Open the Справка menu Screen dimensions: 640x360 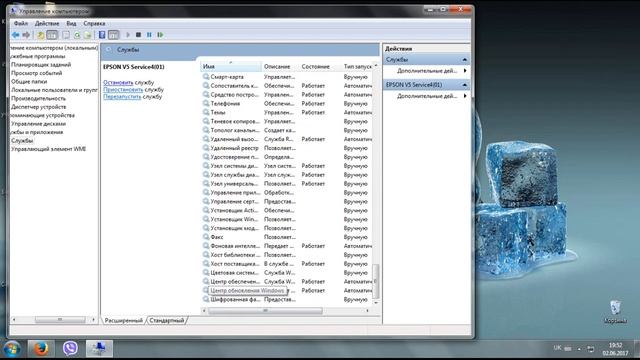[94, 24]
